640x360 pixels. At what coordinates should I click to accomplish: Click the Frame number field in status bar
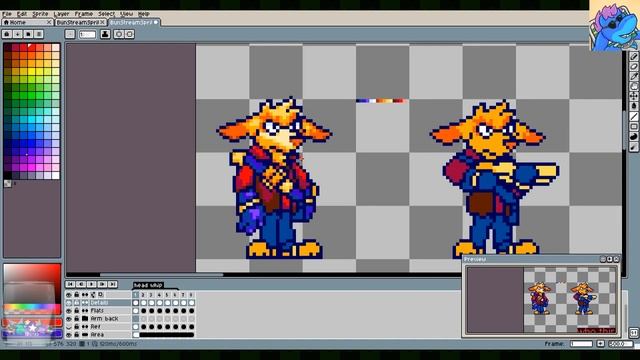click(581, 344)
